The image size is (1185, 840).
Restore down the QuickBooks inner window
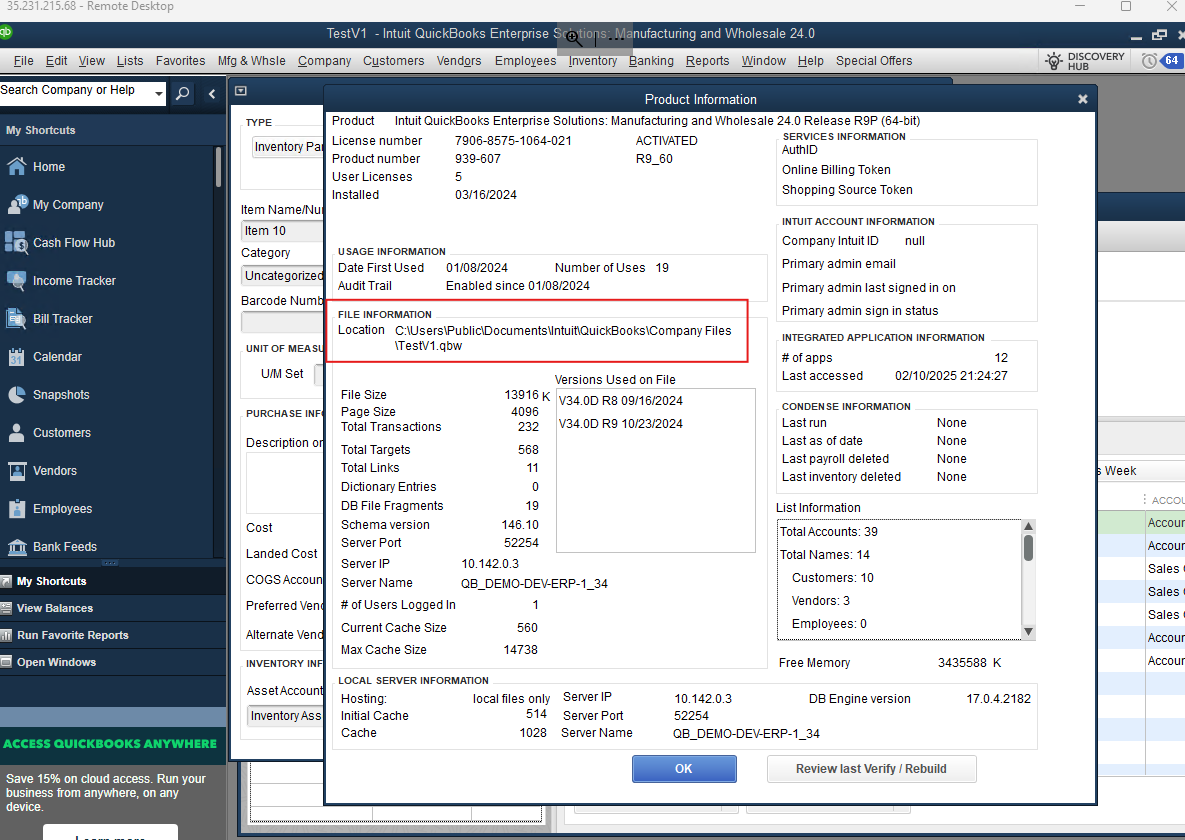tap(1159, 35)
